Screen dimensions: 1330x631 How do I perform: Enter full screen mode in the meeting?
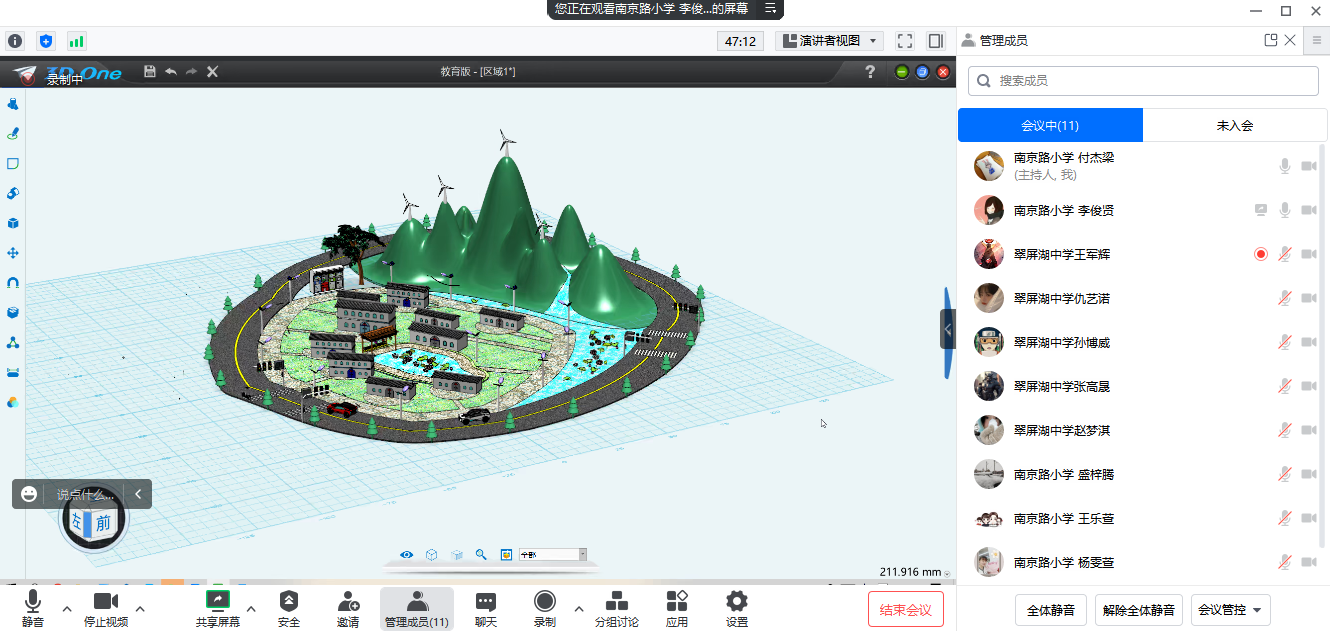905,41
